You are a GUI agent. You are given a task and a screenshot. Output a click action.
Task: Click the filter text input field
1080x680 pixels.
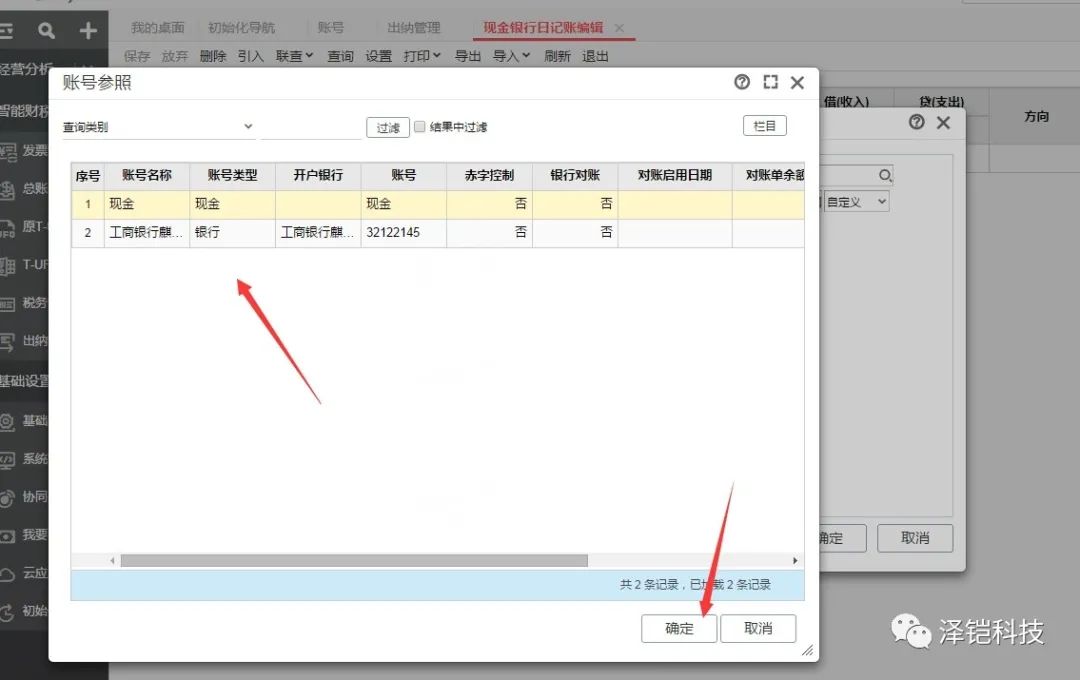click(310, 127)
